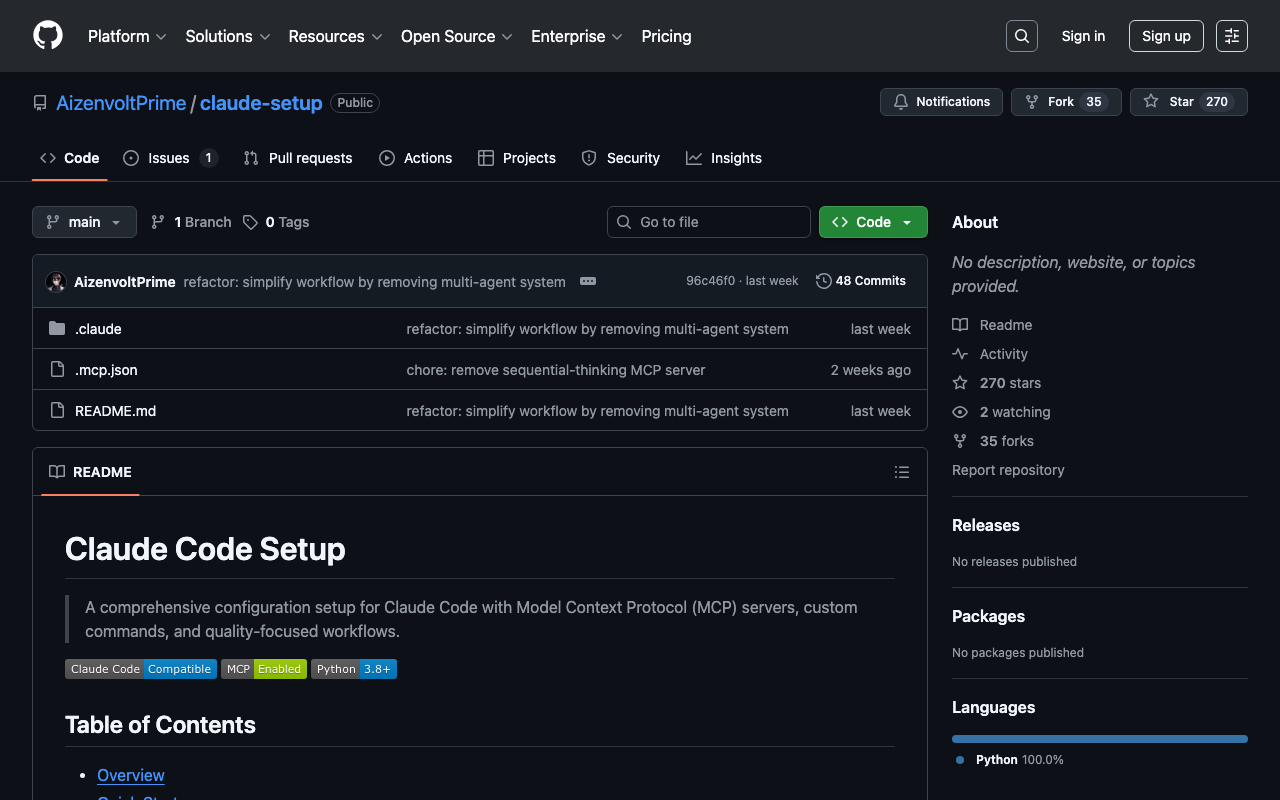
Task: Click the Sign up button
Action: click(1165, 36)
